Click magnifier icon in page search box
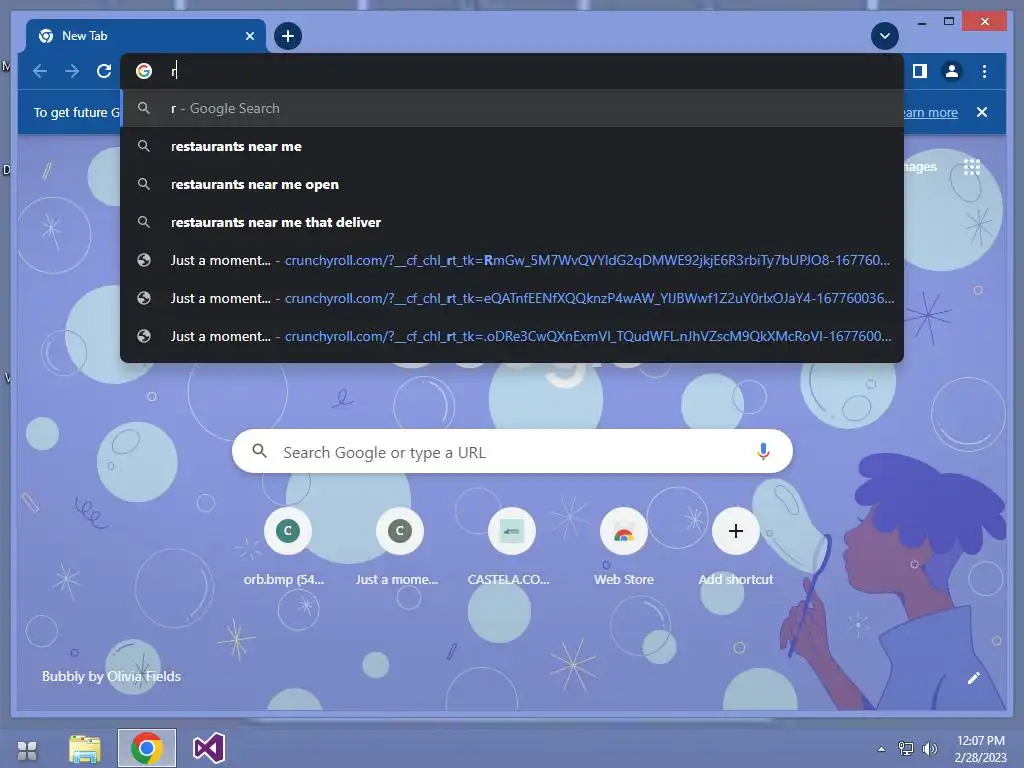 point(259,451)
